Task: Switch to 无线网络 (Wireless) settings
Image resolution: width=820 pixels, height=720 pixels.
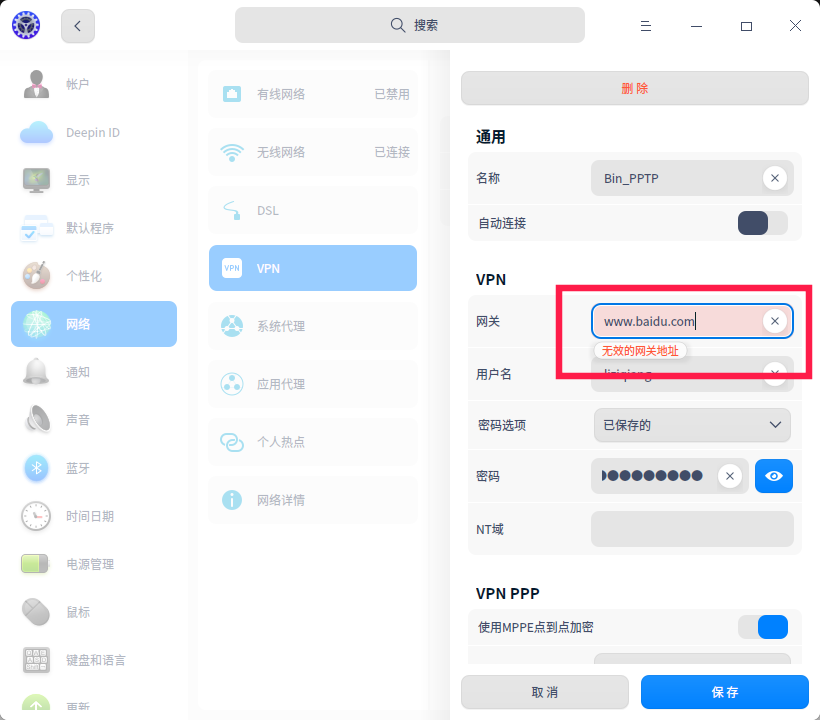Action: (x=312, y=152)
